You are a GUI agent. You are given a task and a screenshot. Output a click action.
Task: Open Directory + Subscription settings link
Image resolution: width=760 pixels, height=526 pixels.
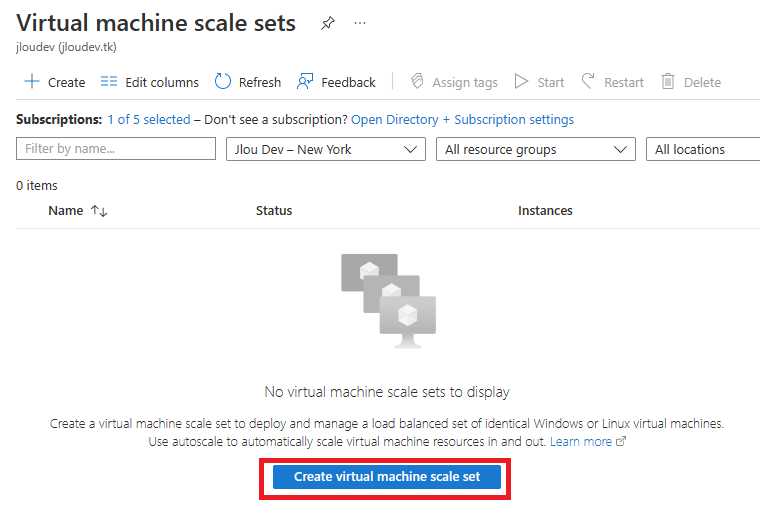pos(462,119)
